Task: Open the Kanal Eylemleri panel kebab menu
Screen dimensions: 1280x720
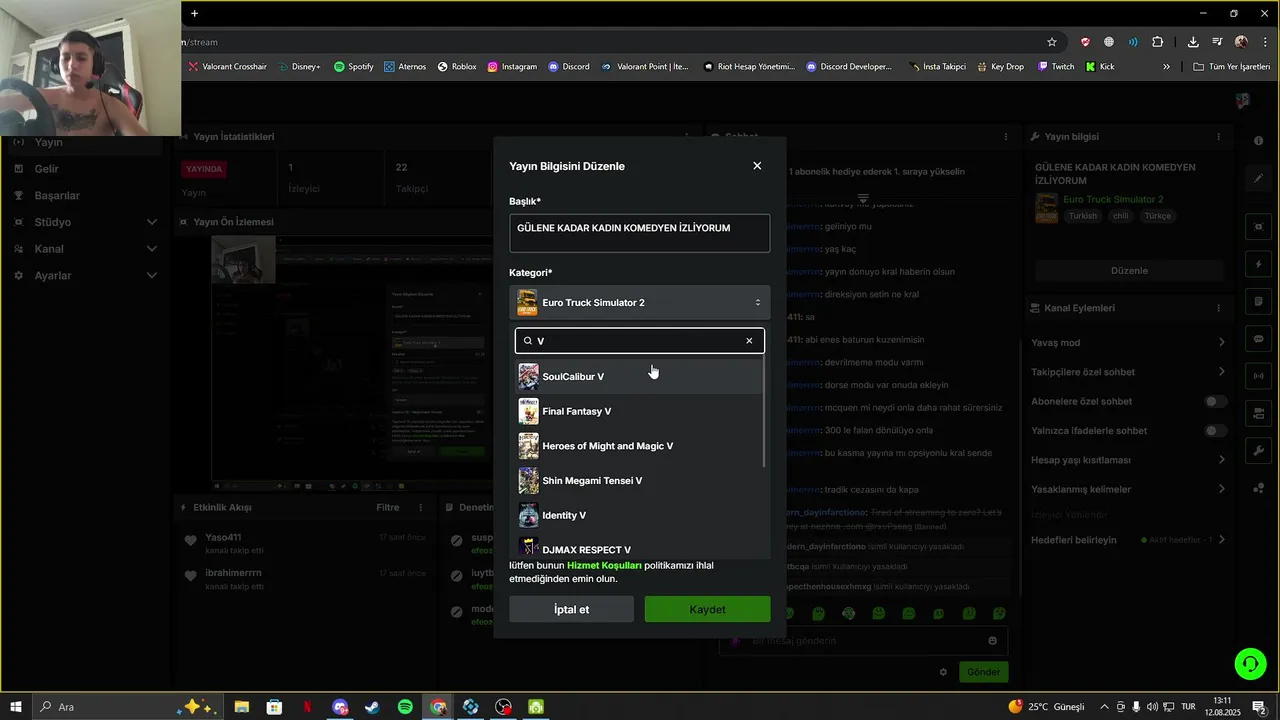Action: pyautogui.click(x=1218, y=308)
